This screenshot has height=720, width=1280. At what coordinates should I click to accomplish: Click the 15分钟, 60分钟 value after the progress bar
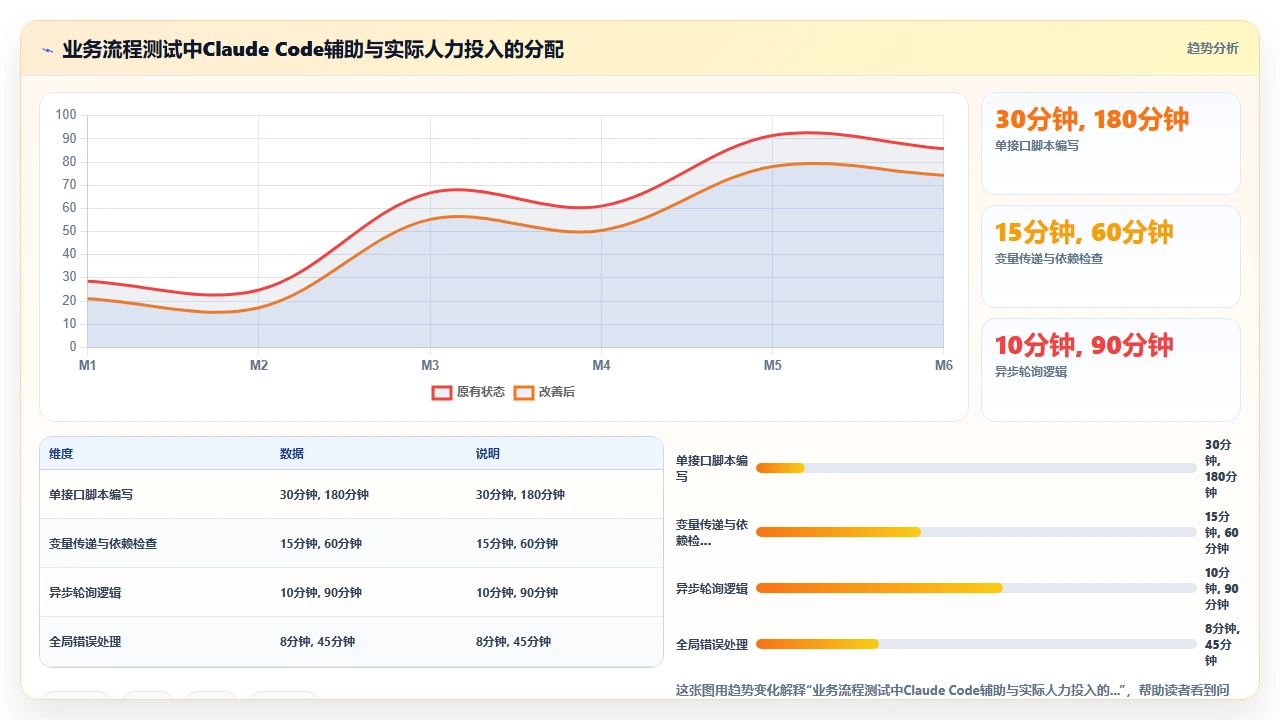(x=1222, y=532)
